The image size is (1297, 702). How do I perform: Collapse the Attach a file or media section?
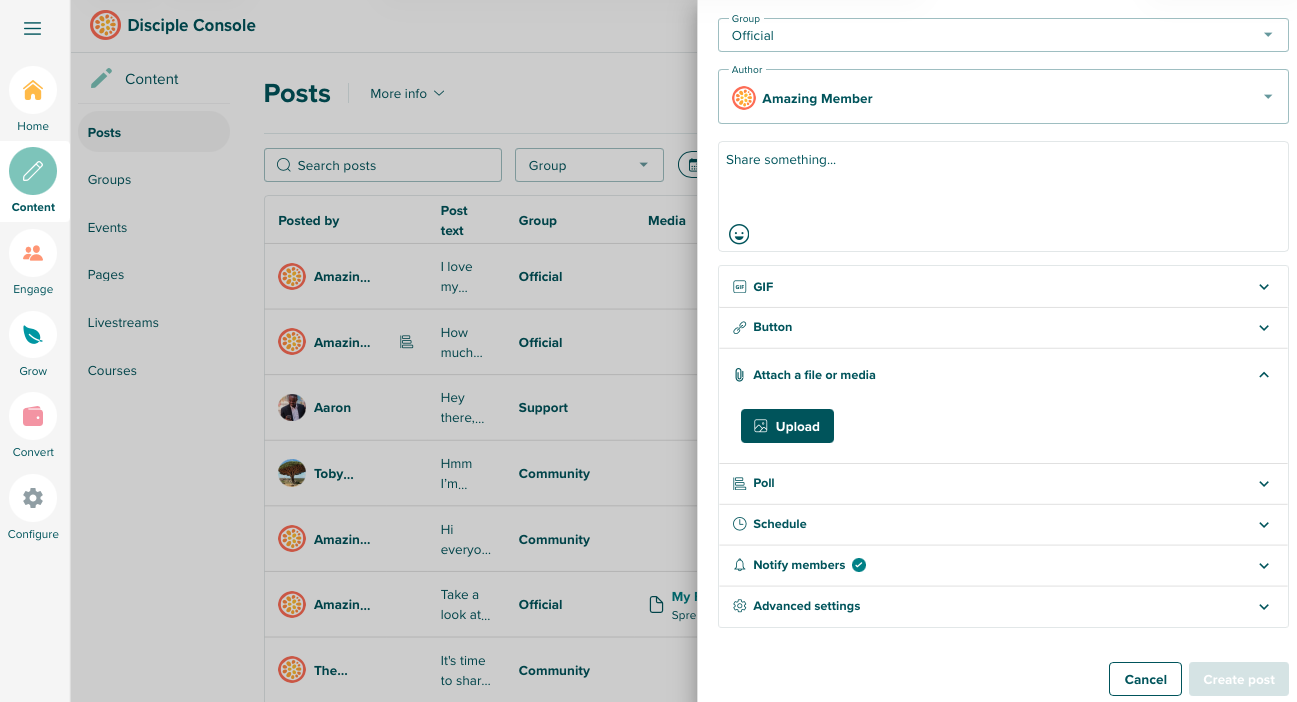(1002, 375)
